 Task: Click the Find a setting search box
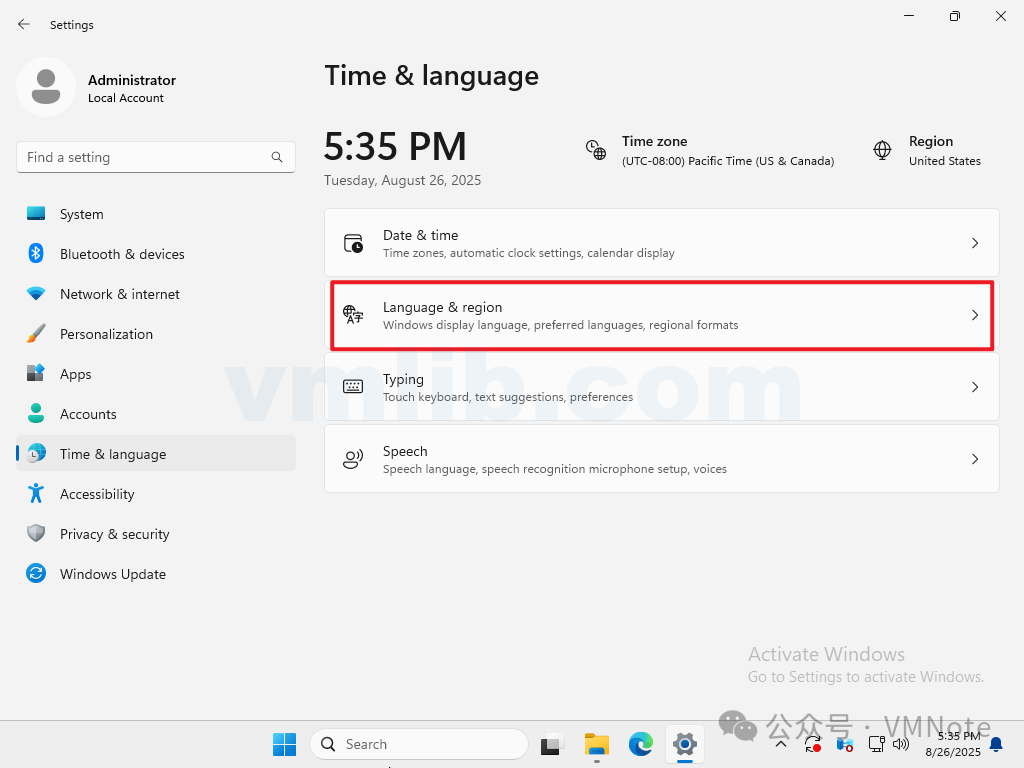pos(145,157)
